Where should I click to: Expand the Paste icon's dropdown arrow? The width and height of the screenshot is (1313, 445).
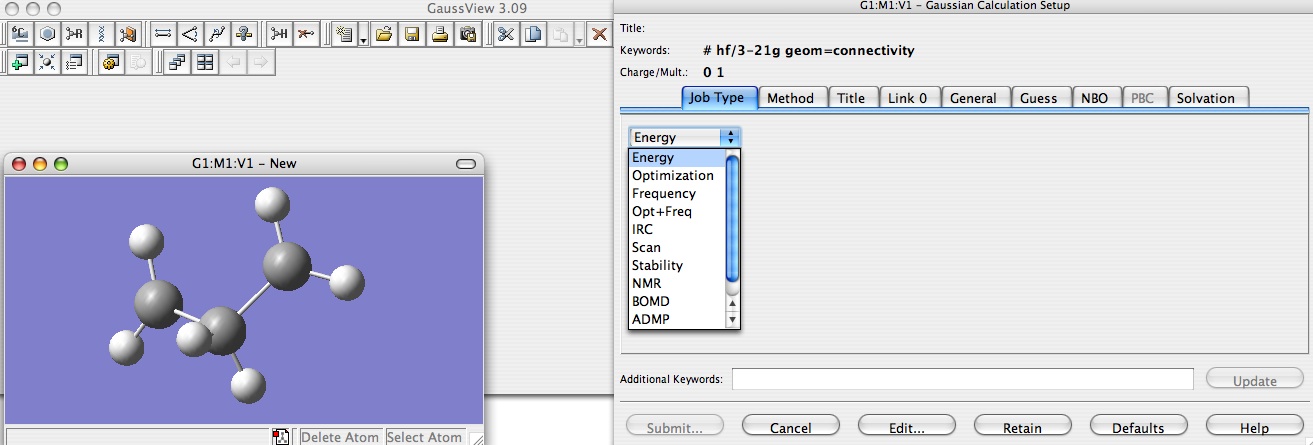pos(579,35)
